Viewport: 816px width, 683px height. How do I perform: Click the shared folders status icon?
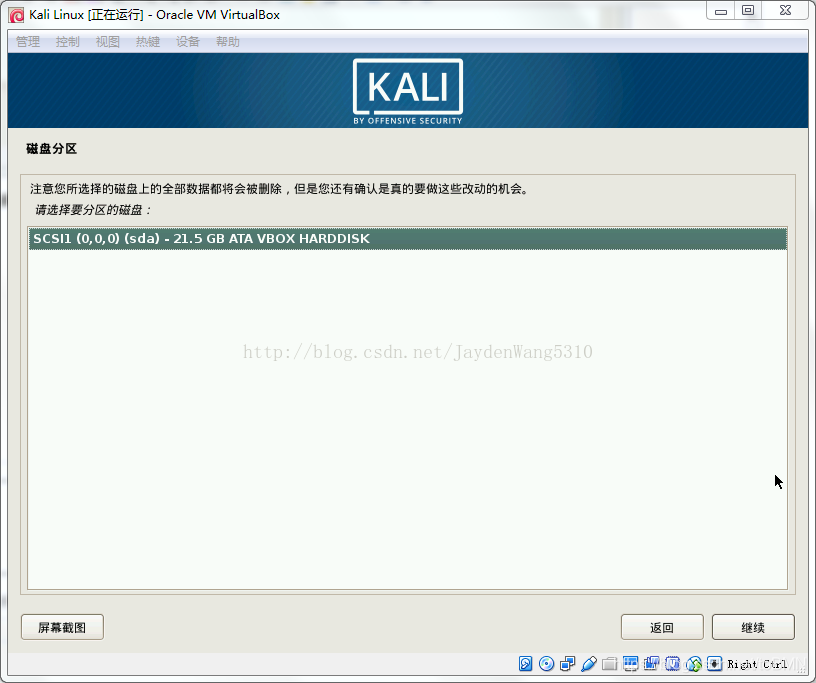tap(610, 664)
